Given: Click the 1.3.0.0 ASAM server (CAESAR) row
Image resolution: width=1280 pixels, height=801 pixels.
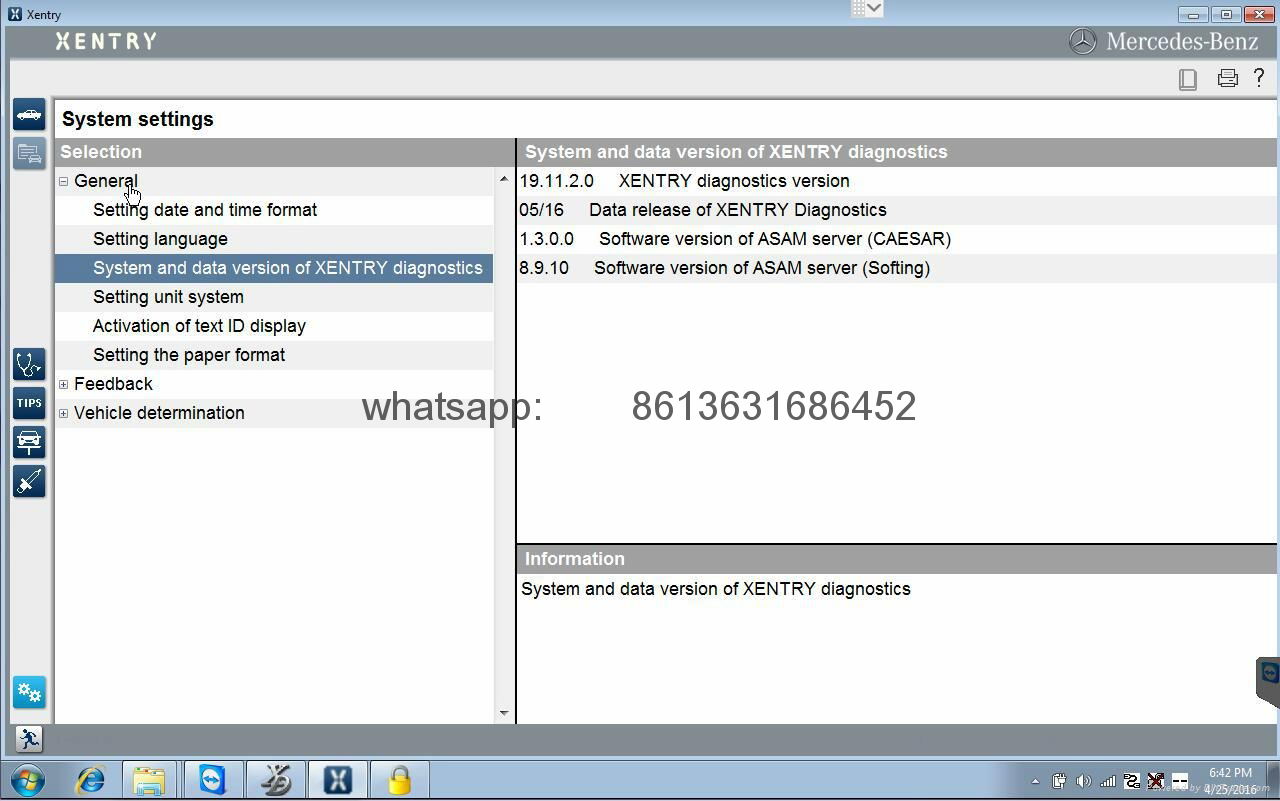Looking at the screenshot, I should coord(897,239).
